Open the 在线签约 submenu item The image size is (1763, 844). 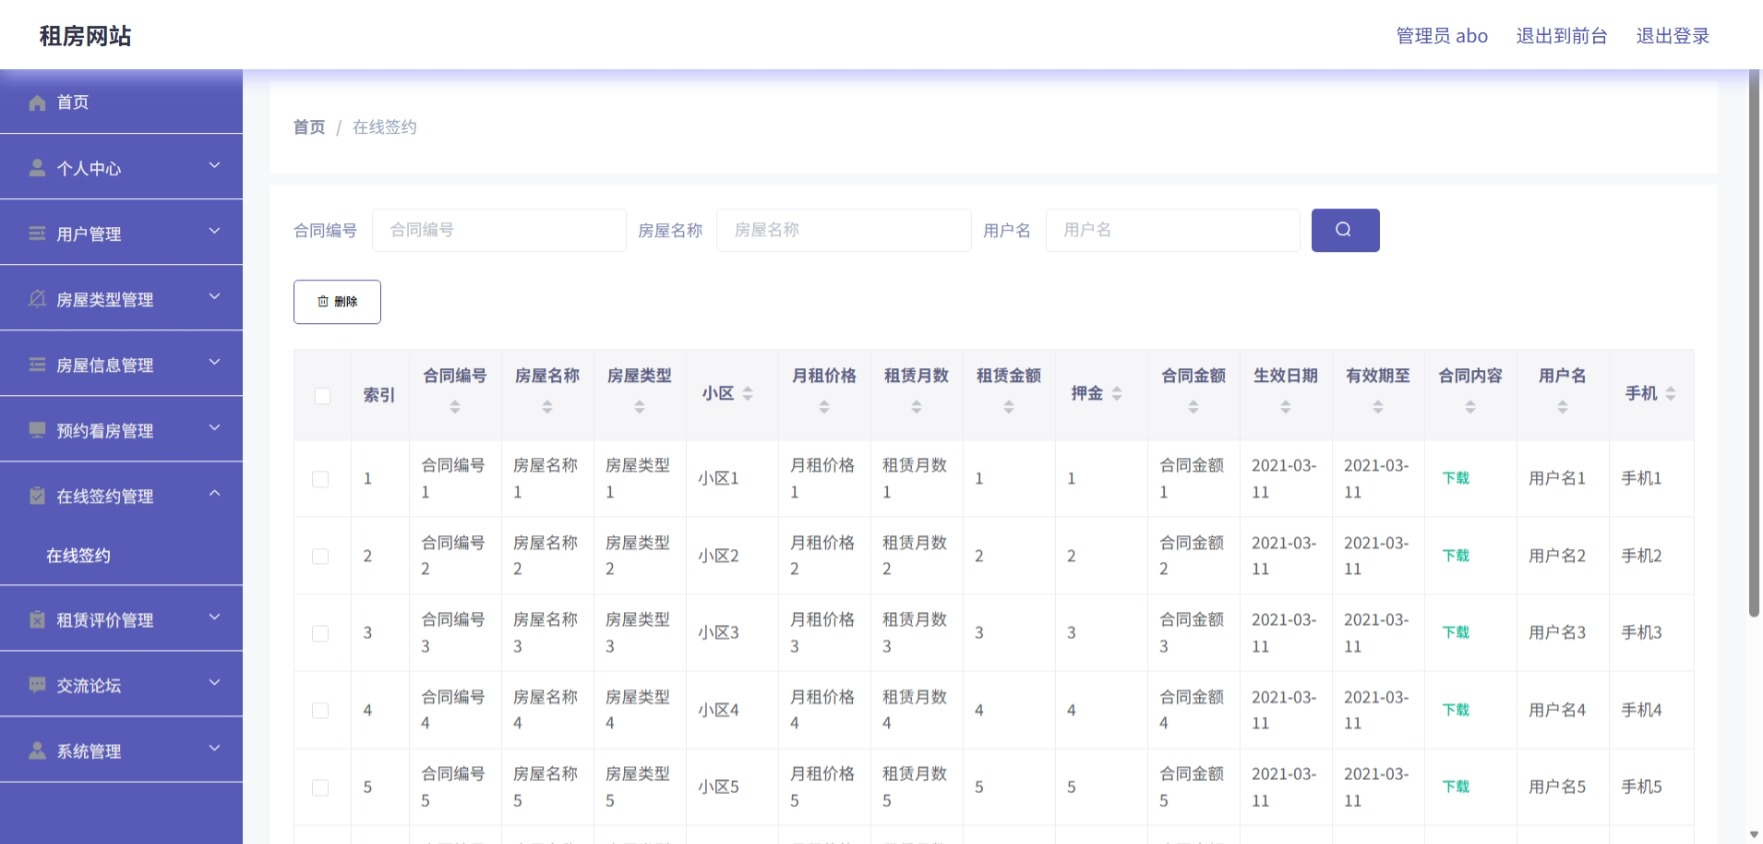121,556
